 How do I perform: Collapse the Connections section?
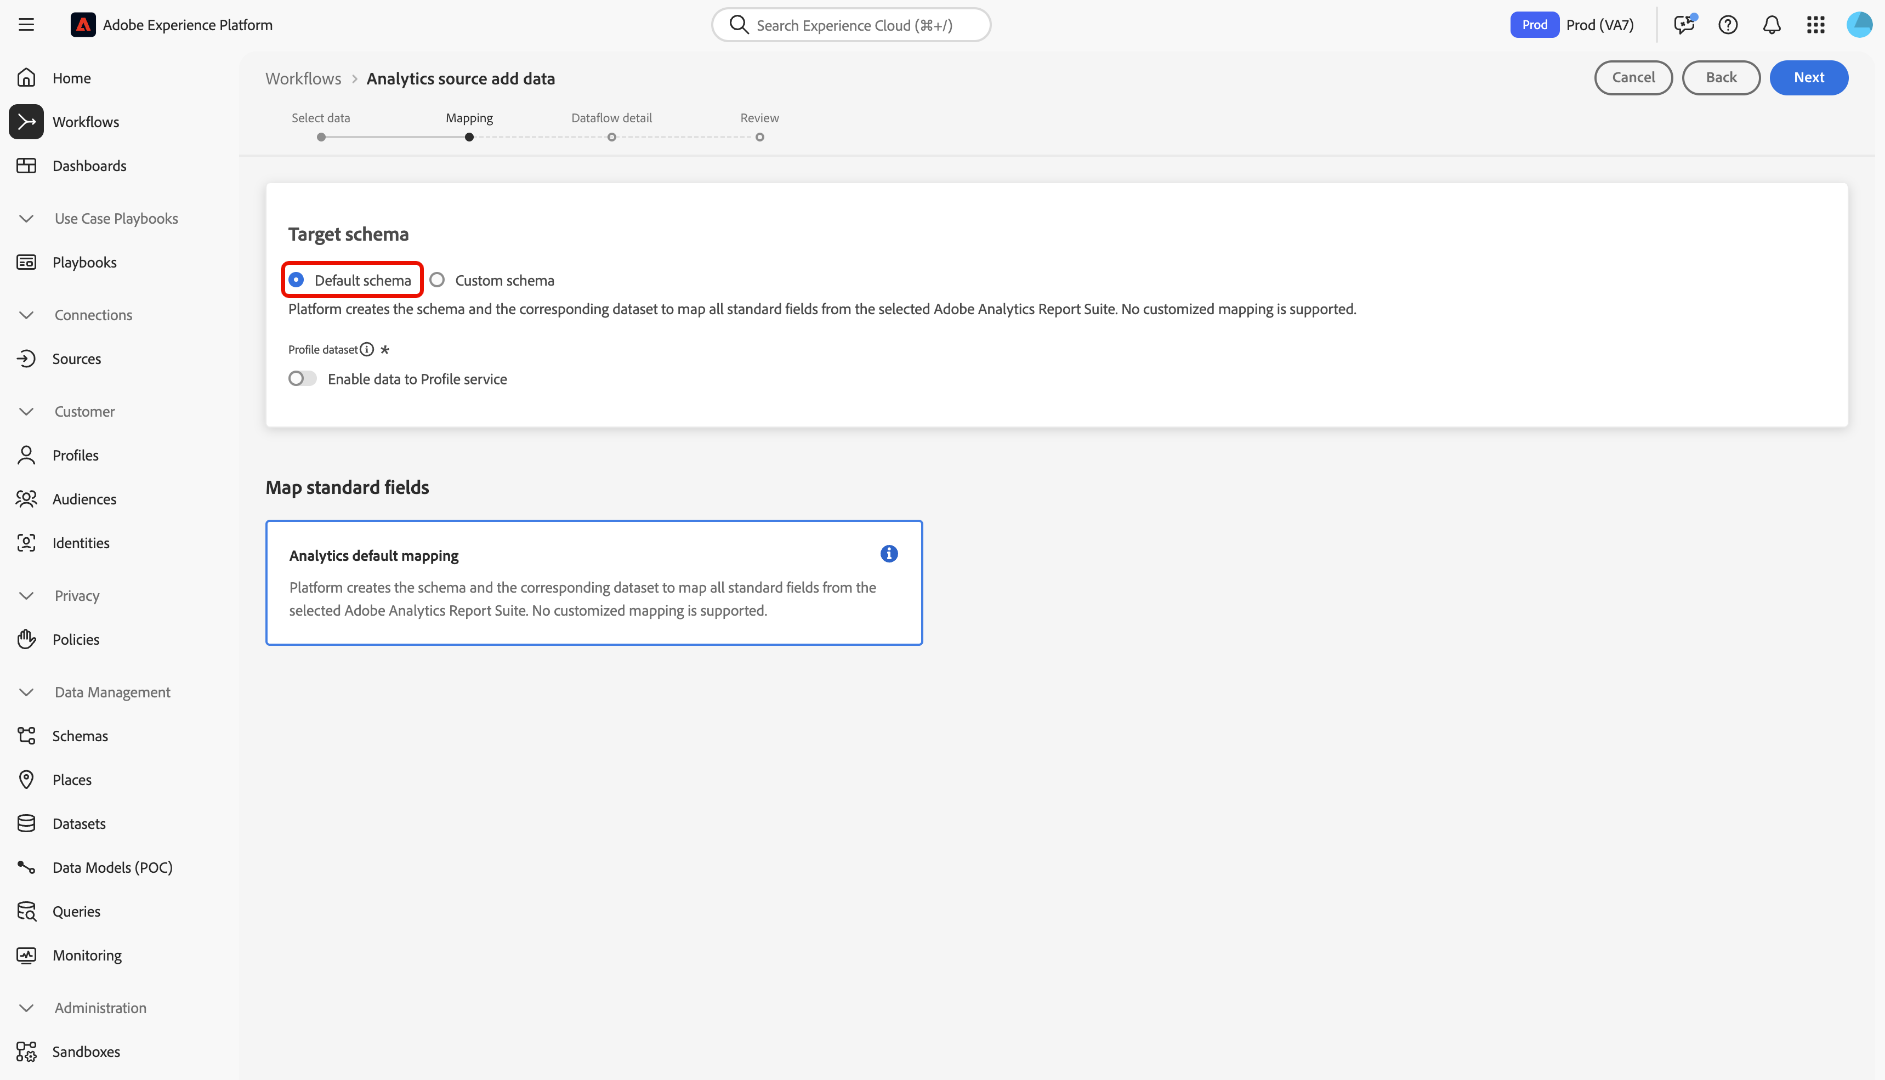click(27, 315)
